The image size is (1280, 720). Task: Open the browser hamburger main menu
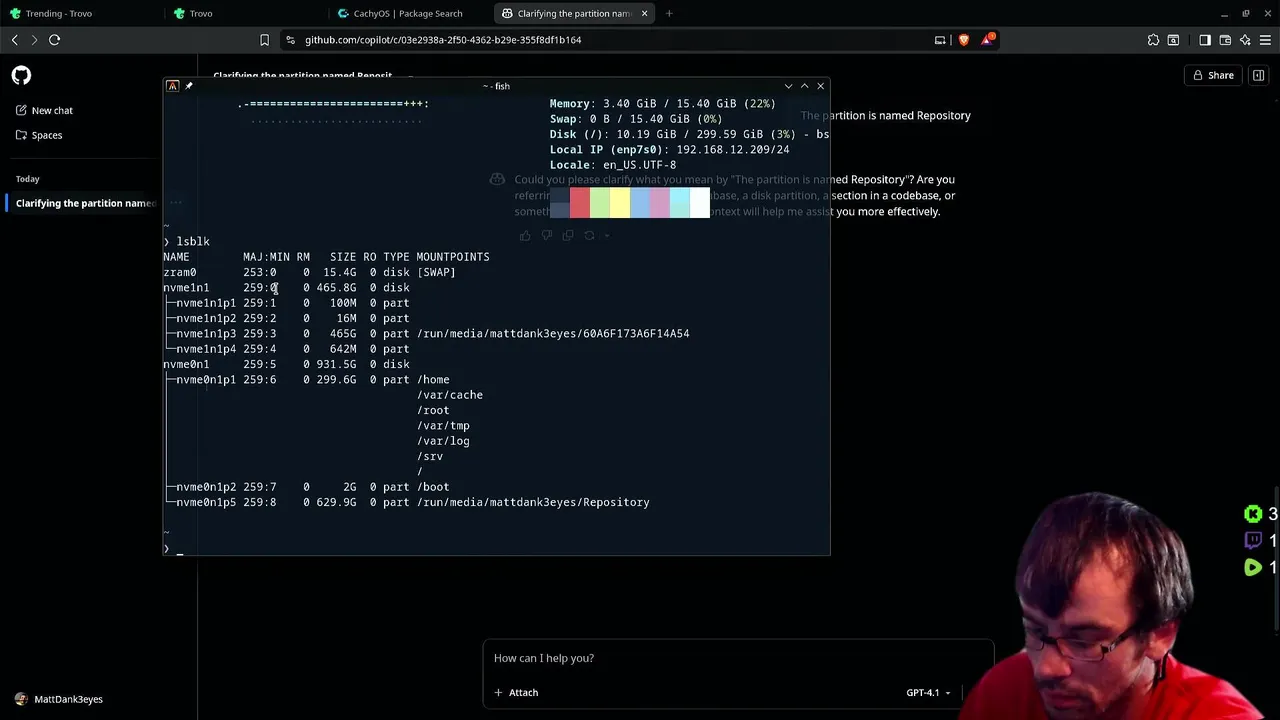coord(1265,40)
